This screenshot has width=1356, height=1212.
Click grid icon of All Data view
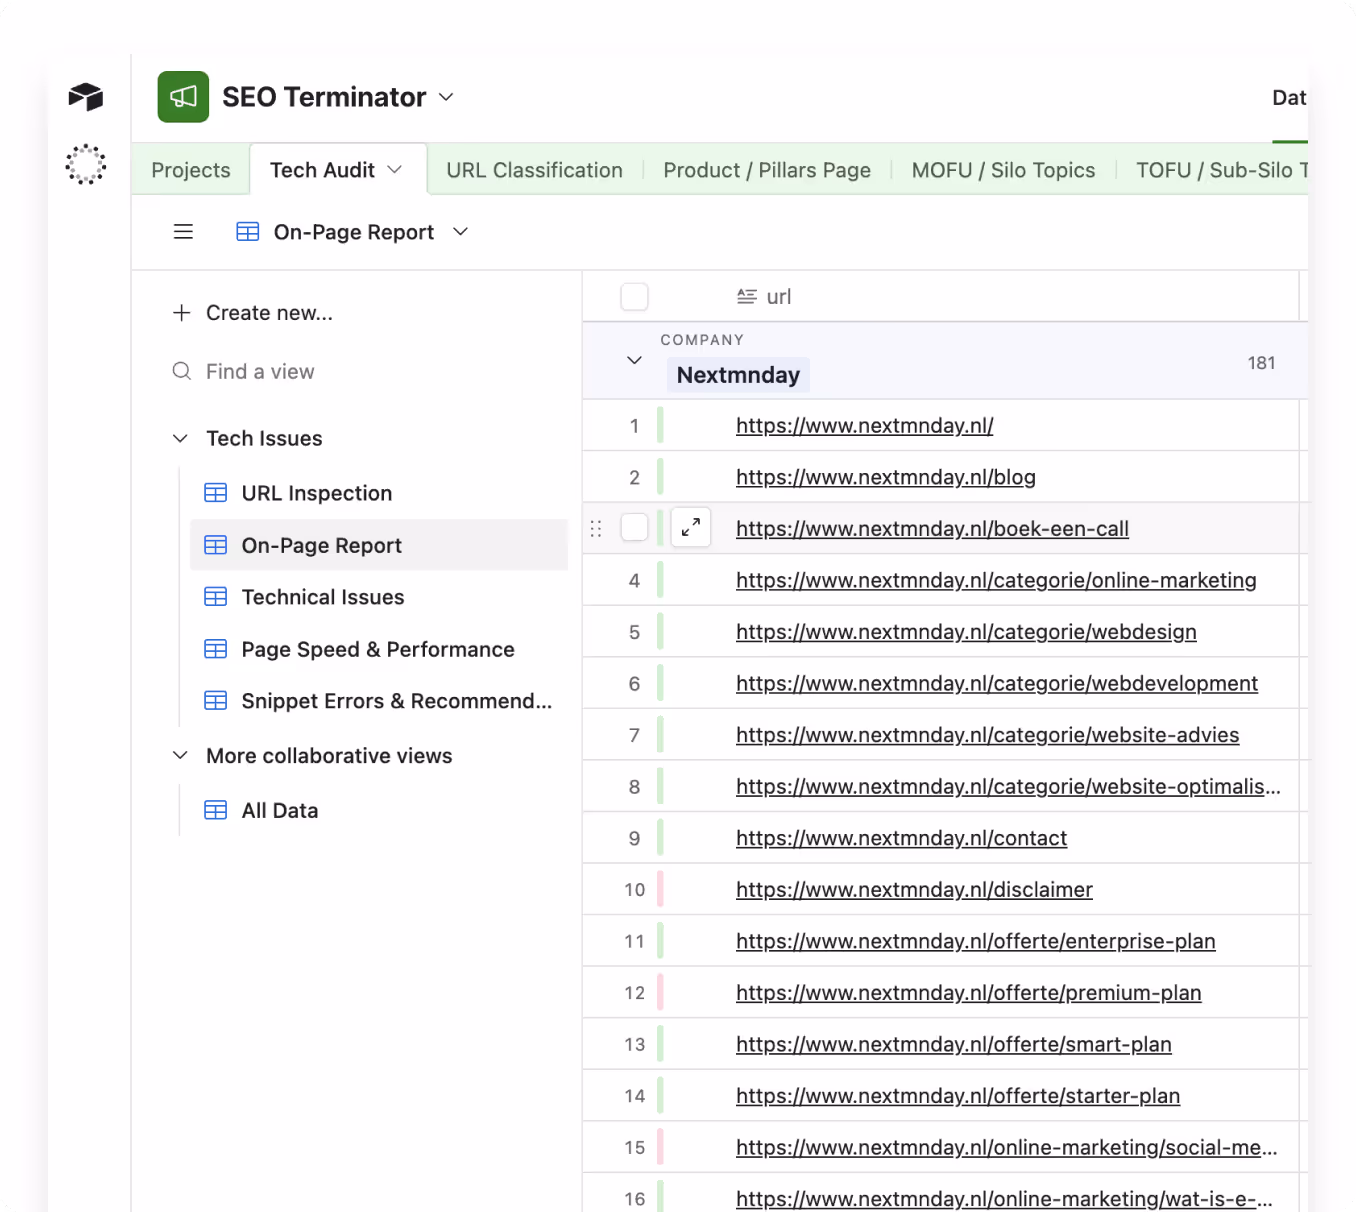[216, 810]
